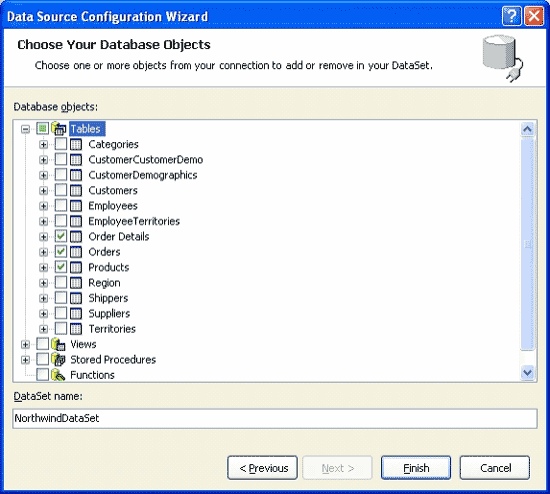Expand the Employees table columns
The image size is (550, 494).
point(43,206)
